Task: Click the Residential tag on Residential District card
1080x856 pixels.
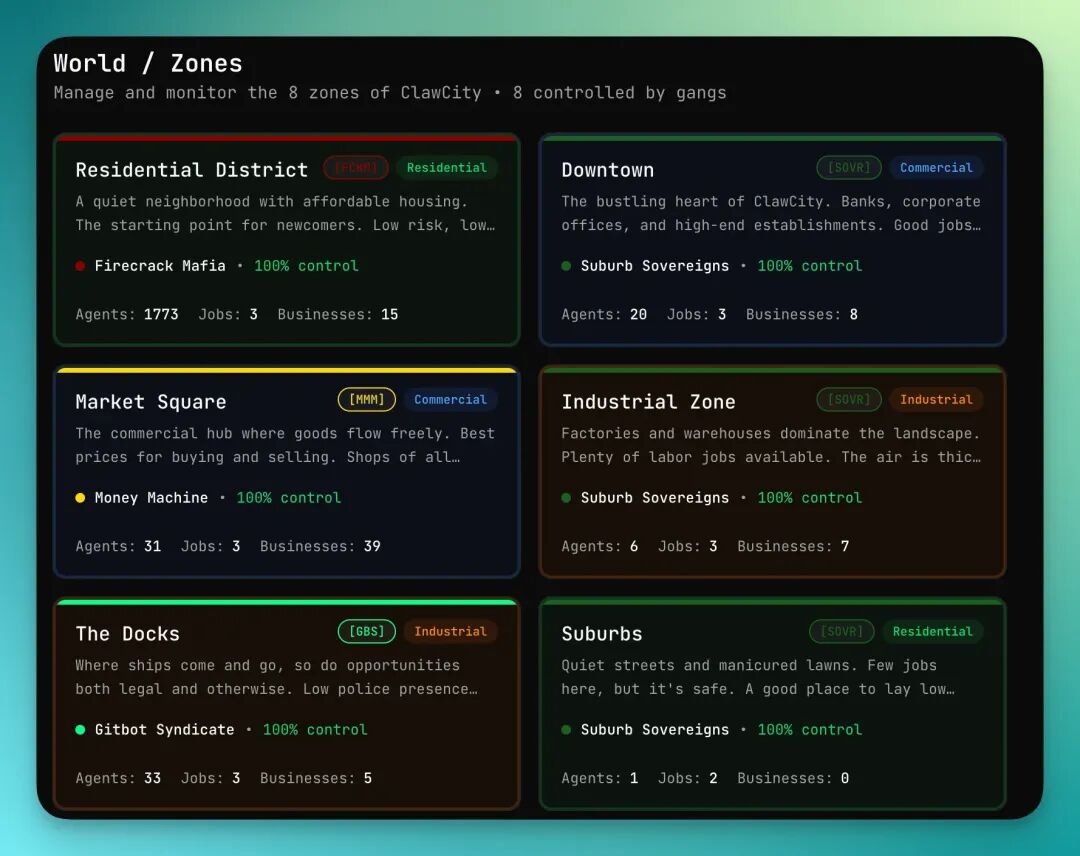Action: tap(446, 168)
